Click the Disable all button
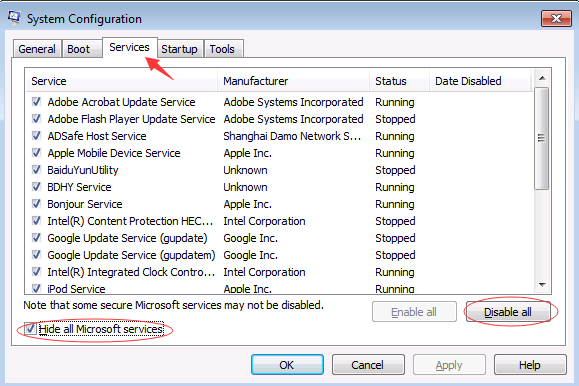Screen dimensions: 579x386 coord(508,312)
